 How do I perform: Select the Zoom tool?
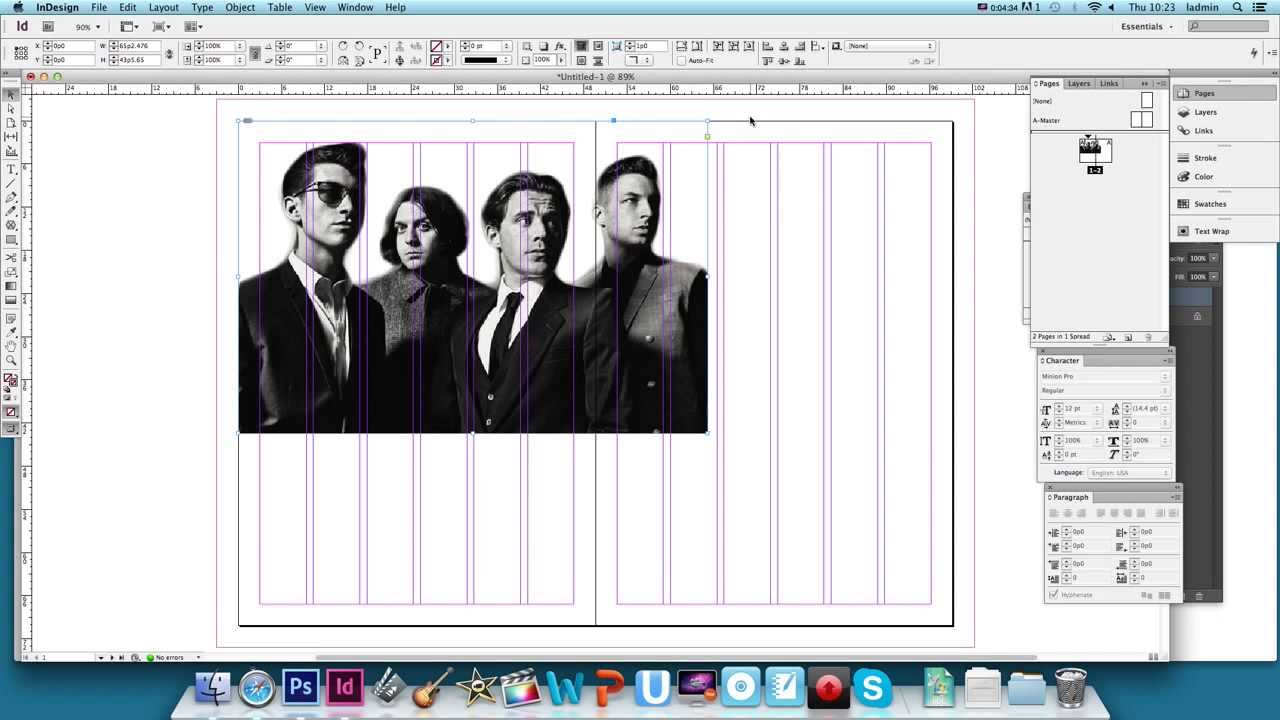pyautogui.click(x=11, y=359)
